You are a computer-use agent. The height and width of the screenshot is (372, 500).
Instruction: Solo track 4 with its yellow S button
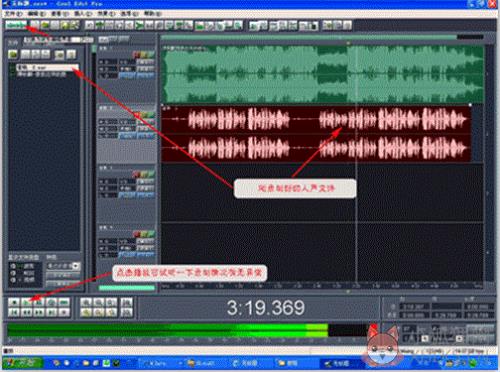144,234
